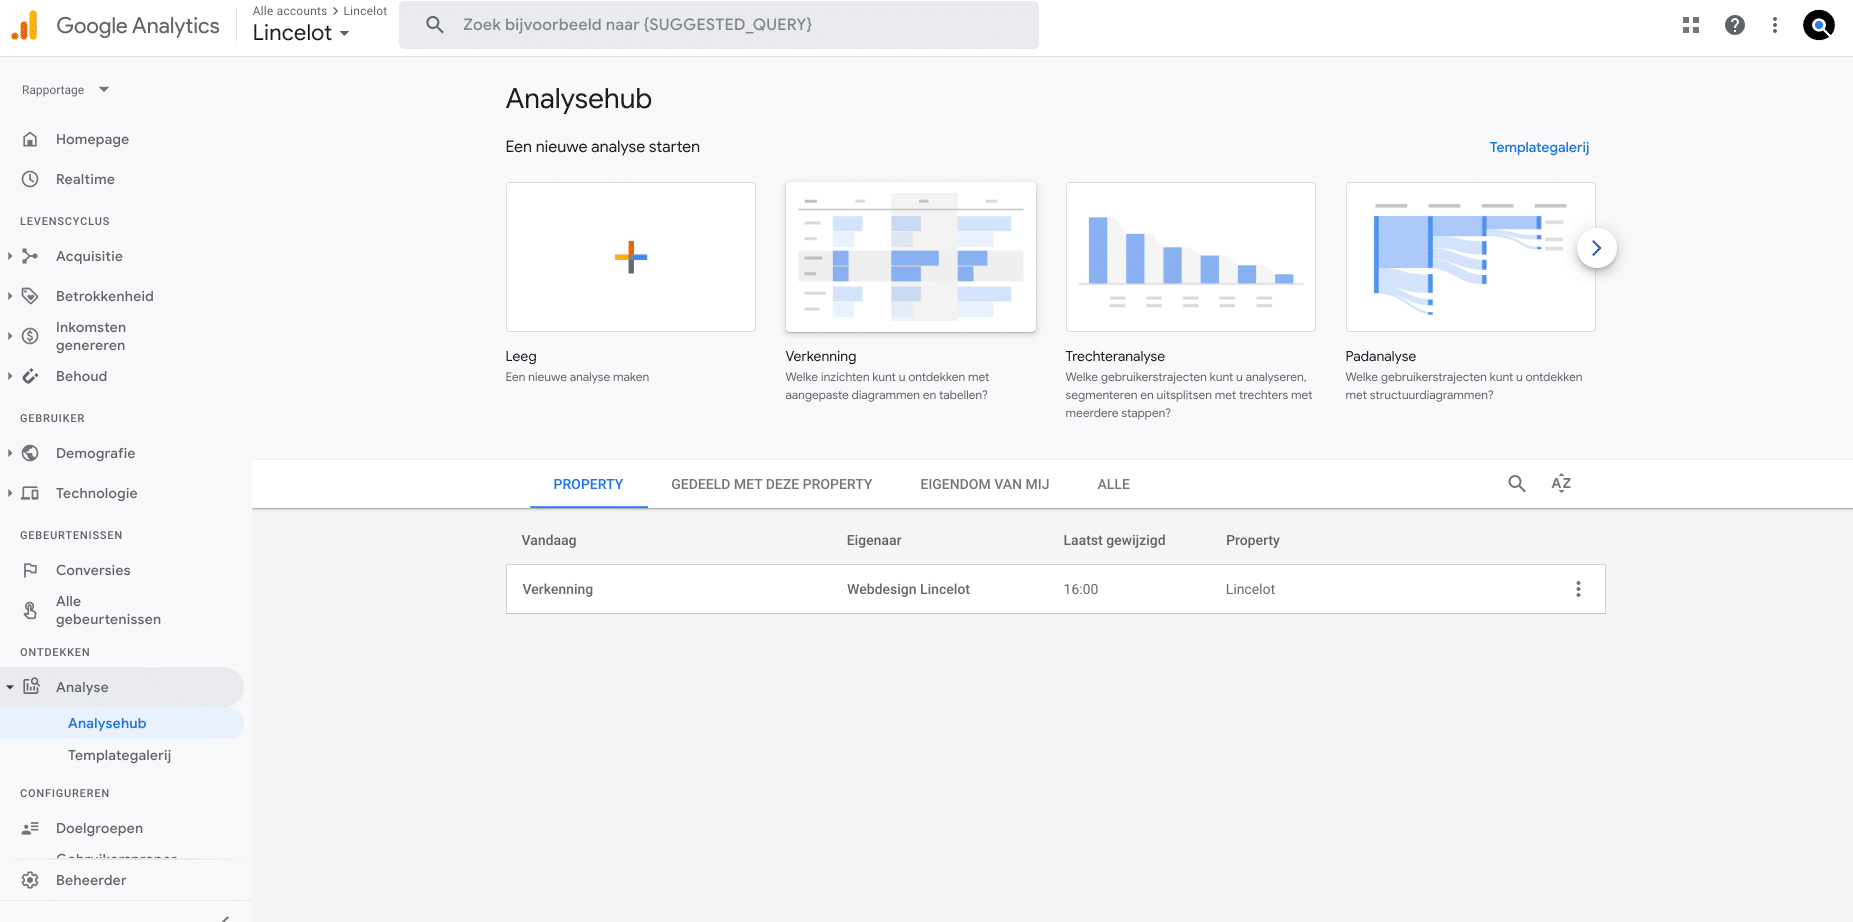
Task: Click the Inkomsten genereren dollar icon
Action: (x=30, y=336)
